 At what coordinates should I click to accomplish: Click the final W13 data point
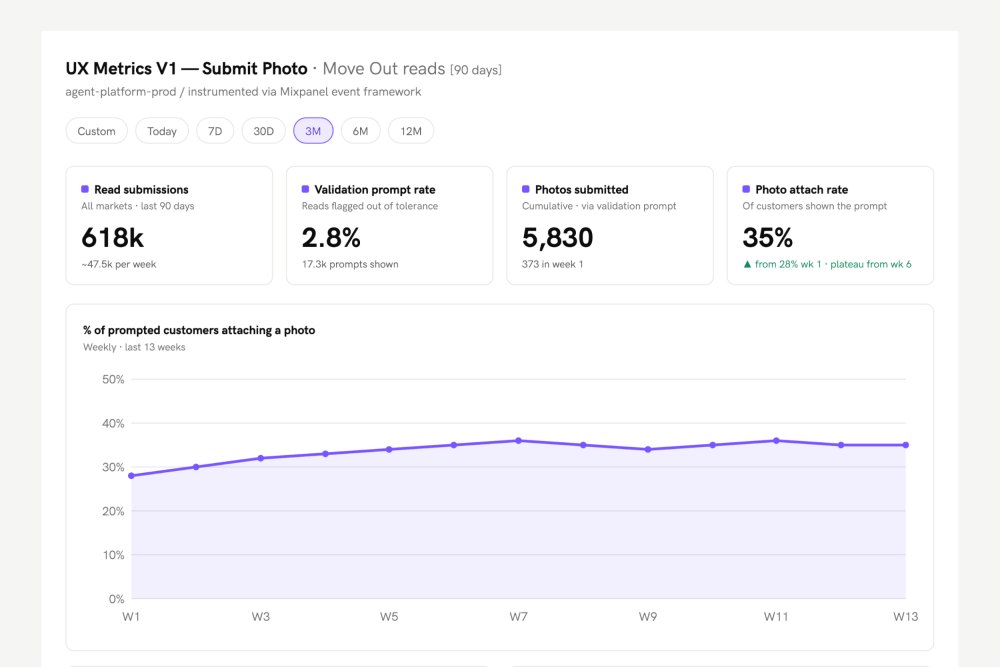[x=906, y=445]
